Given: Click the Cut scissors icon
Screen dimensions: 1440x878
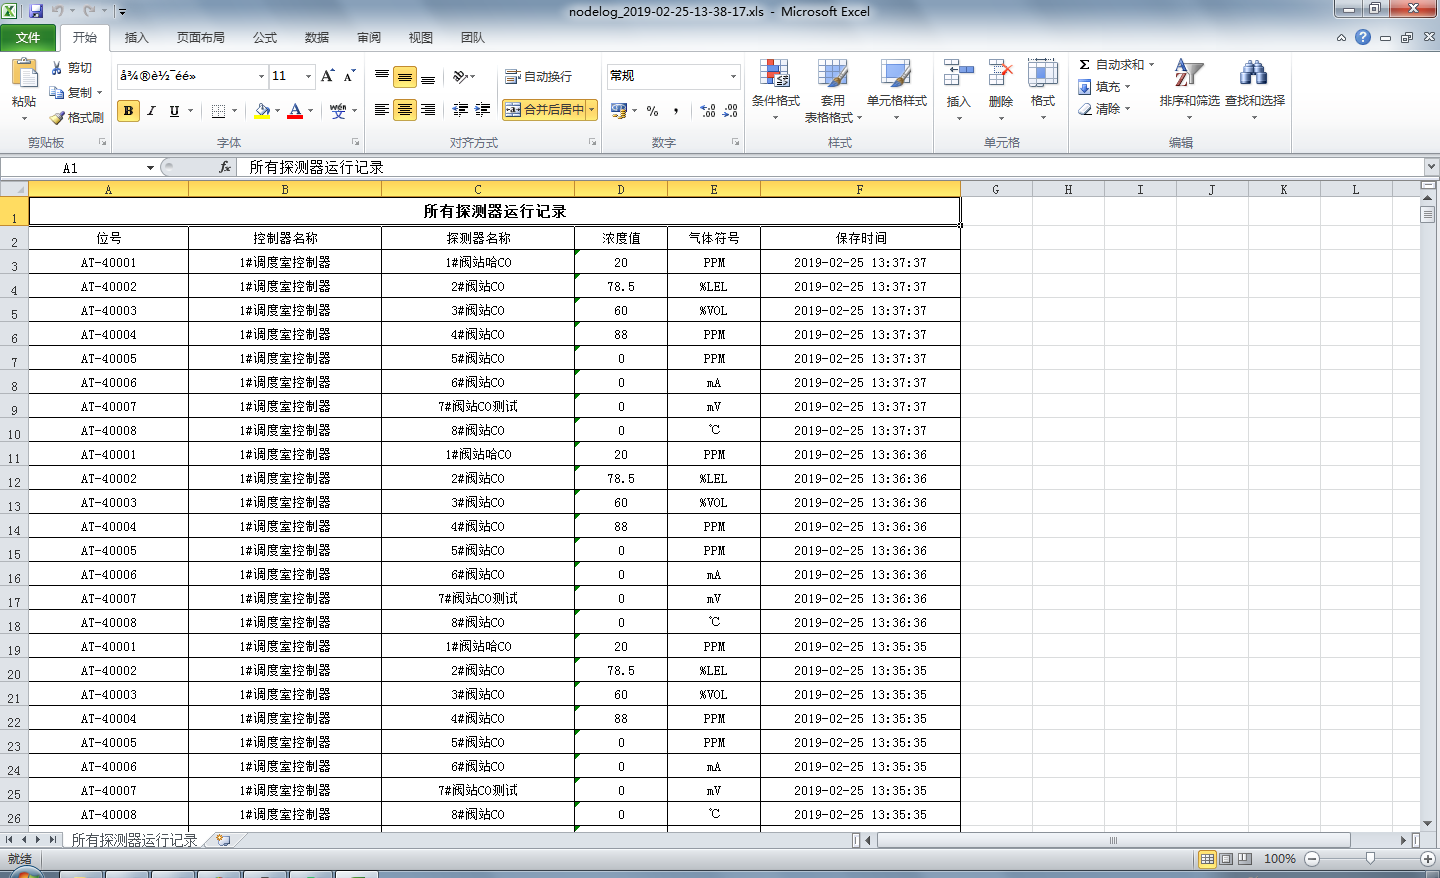Looking at the screenshot, I should [57, 68].
